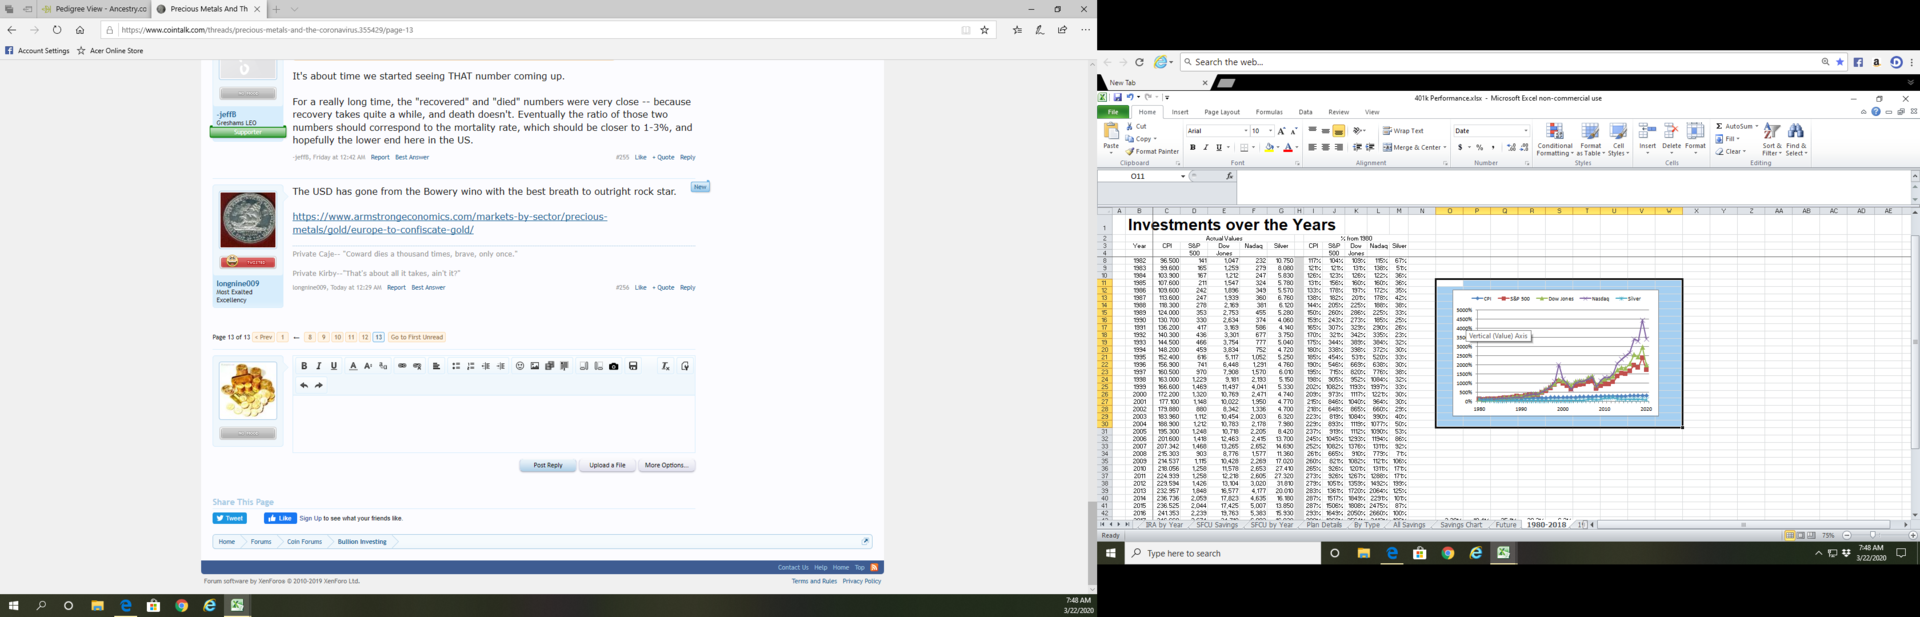Click the Format Painter icon in Excel
The height and width of the screenshot is (617, 1920).
tap(1130, 152)
